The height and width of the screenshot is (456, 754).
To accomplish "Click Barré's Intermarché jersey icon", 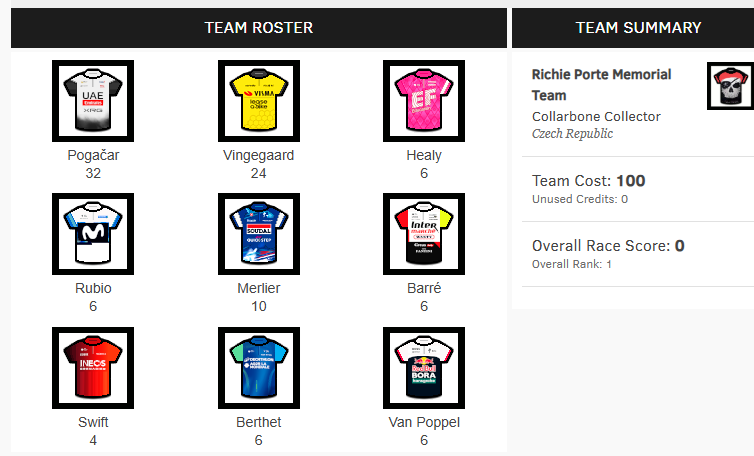I will [x=424, y=234].
